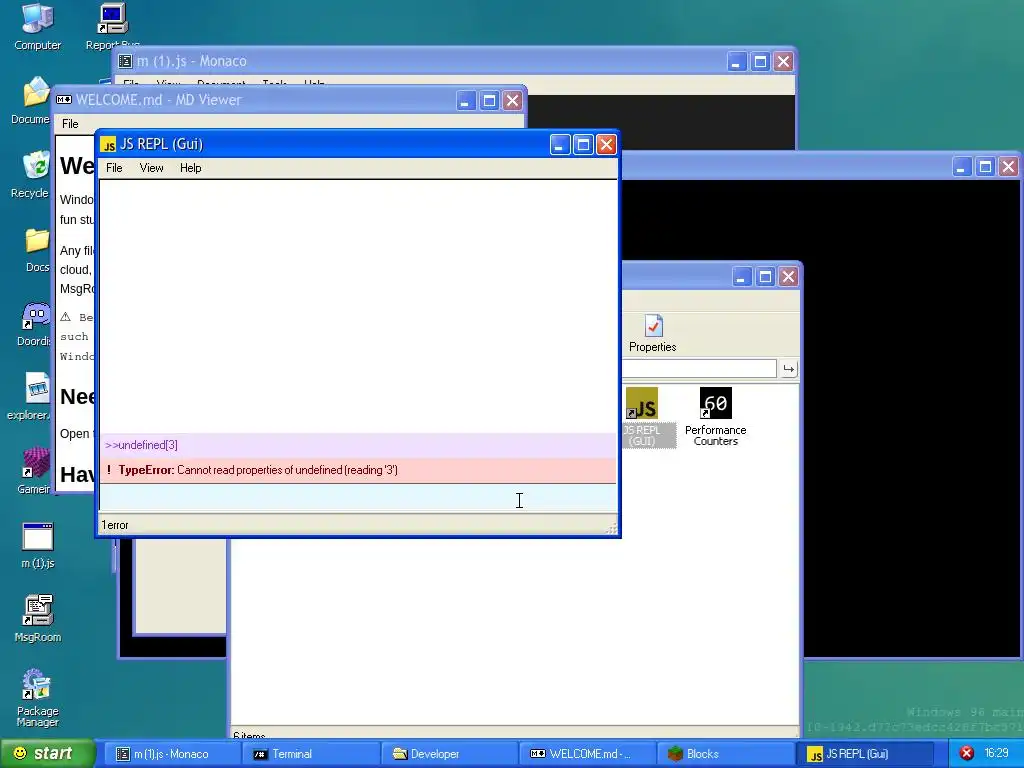Click the Start button

point(47,753)
